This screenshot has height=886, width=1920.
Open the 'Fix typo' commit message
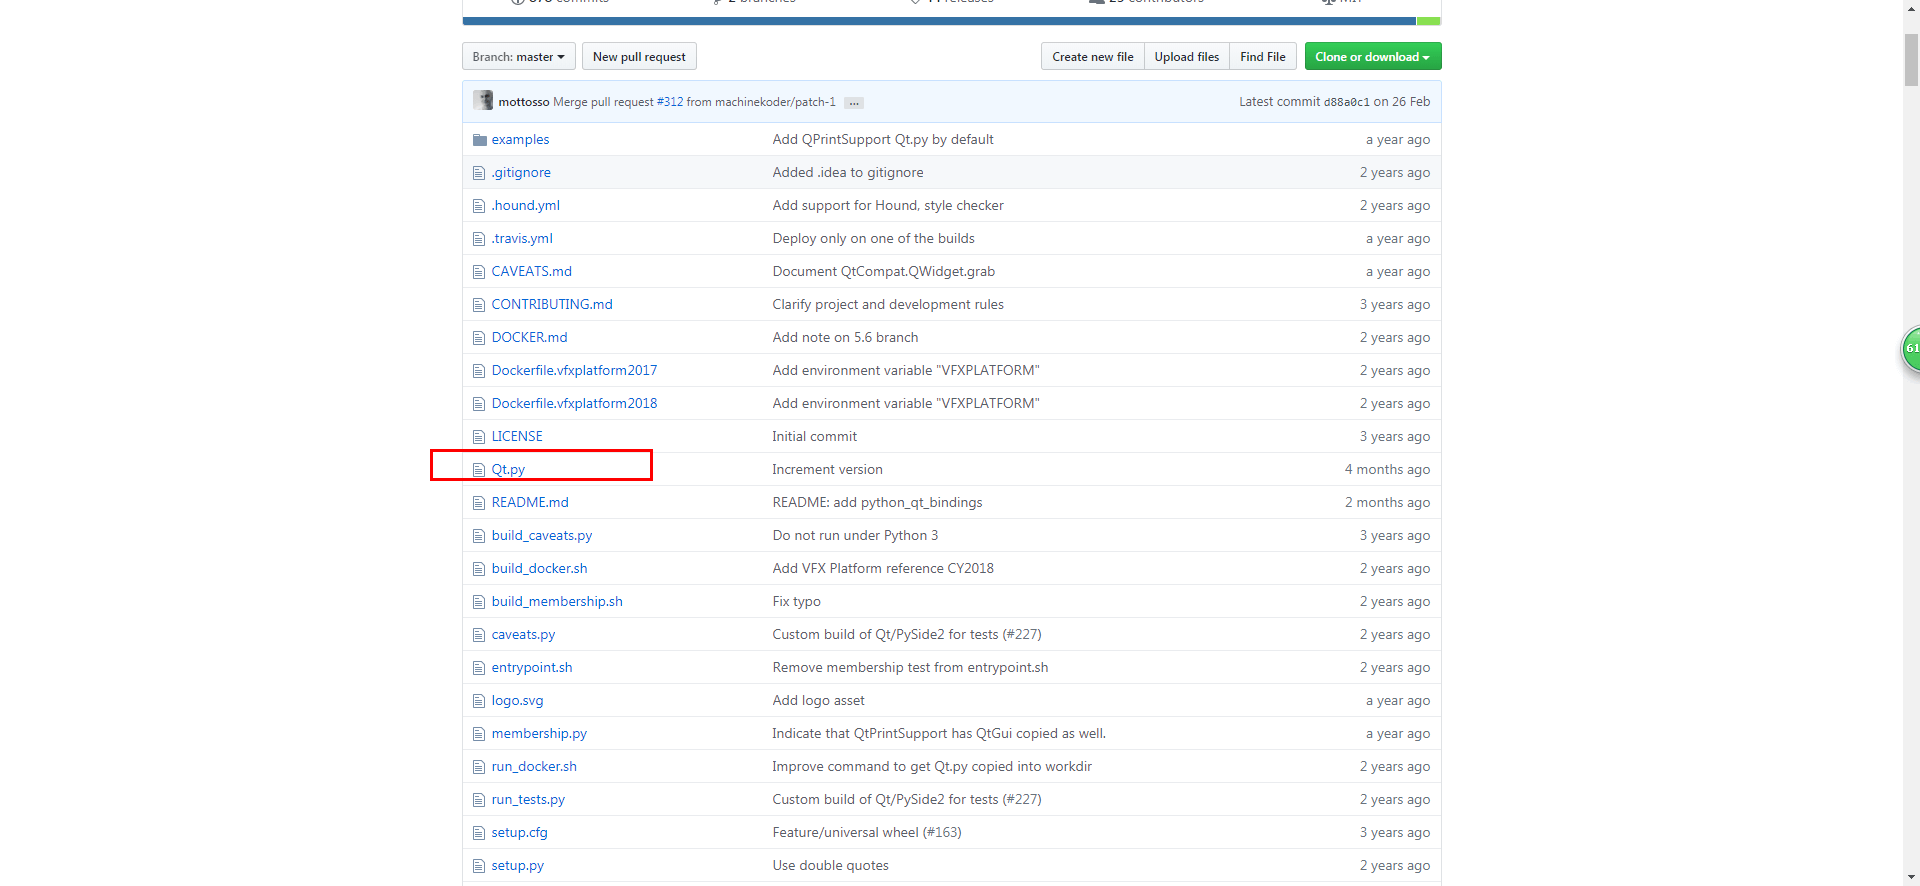(796, 602)
